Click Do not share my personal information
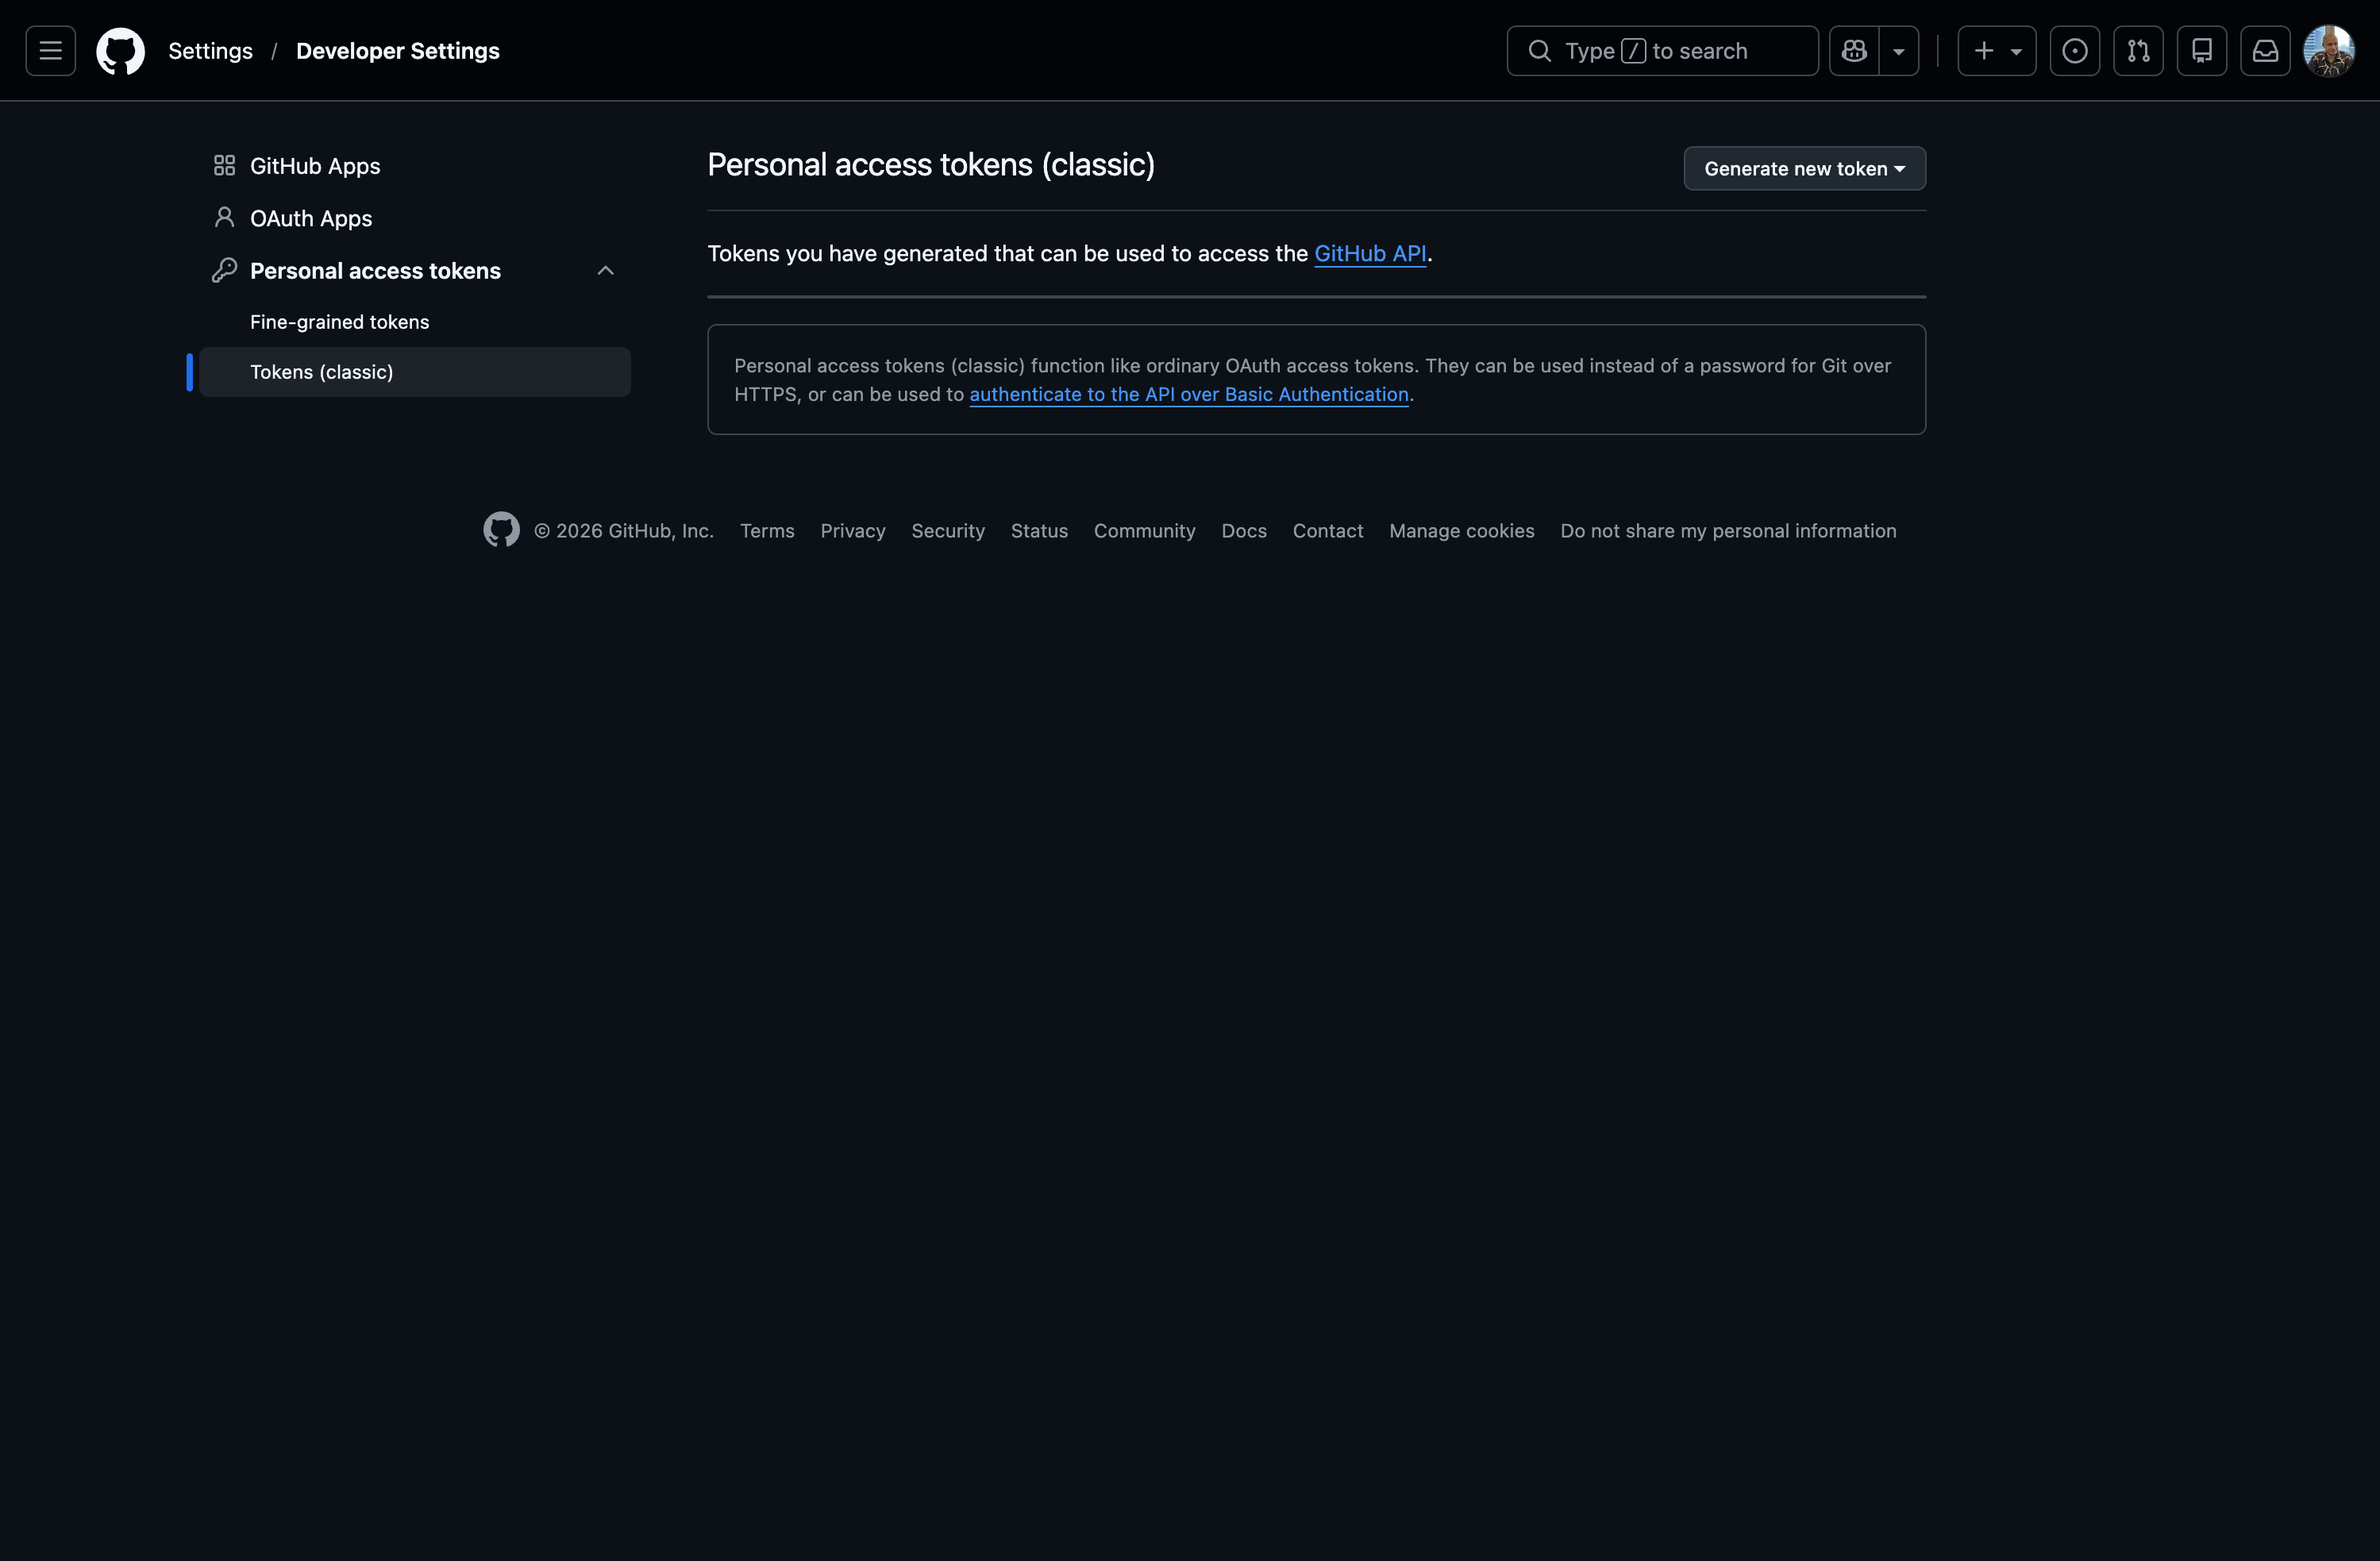Image resolution: width=2380 pixels, height=1561 pixels. [1728, 531]
